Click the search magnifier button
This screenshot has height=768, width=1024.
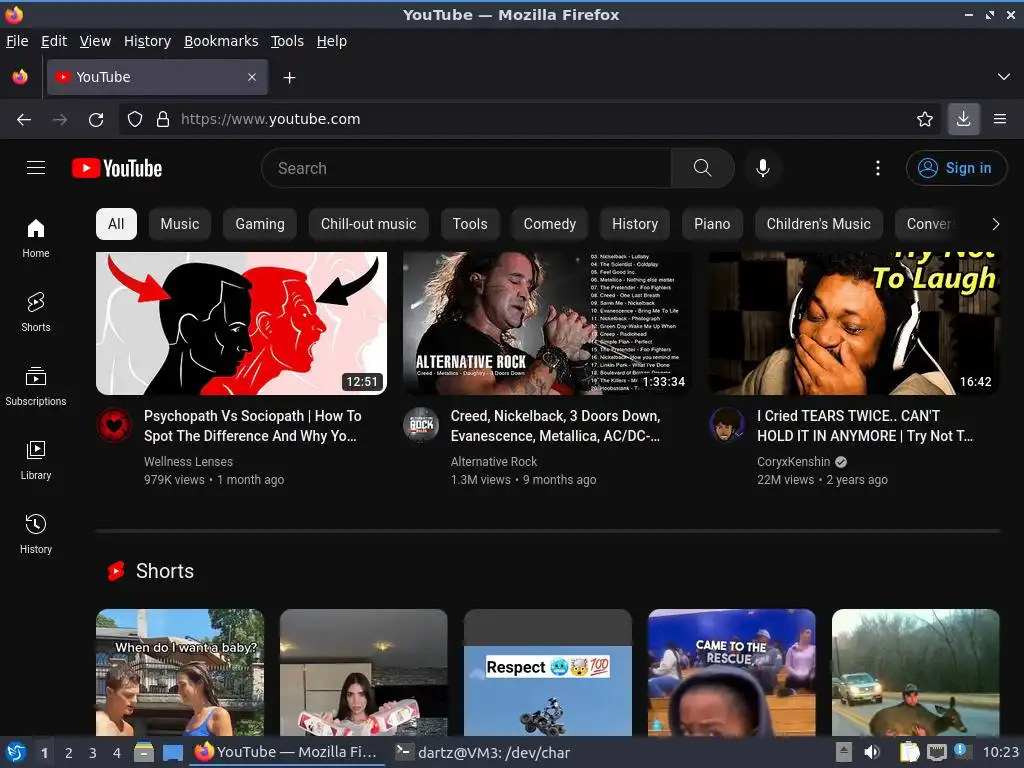(x=703, y=168)
